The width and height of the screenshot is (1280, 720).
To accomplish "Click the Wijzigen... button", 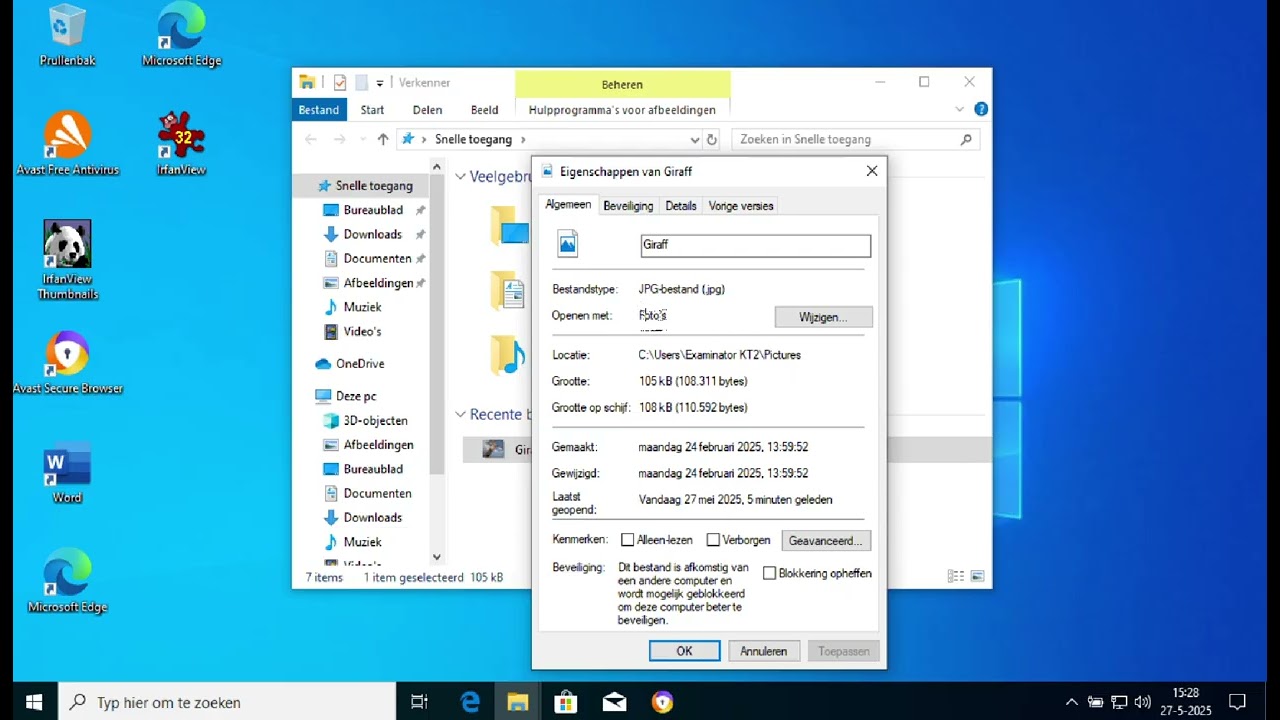I will (x=823, y=317).
